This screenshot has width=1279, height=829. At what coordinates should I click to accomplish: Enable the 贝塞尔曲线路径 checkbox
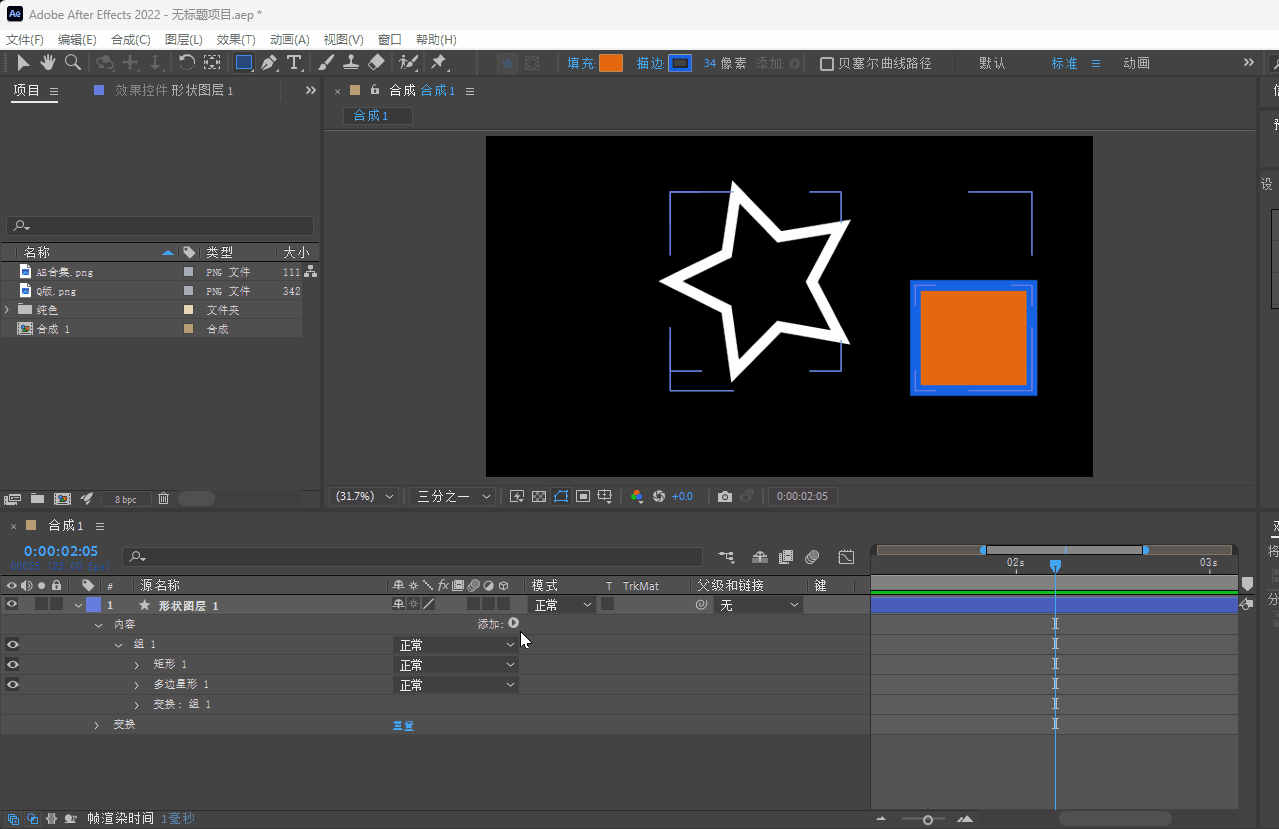[827, 64]
